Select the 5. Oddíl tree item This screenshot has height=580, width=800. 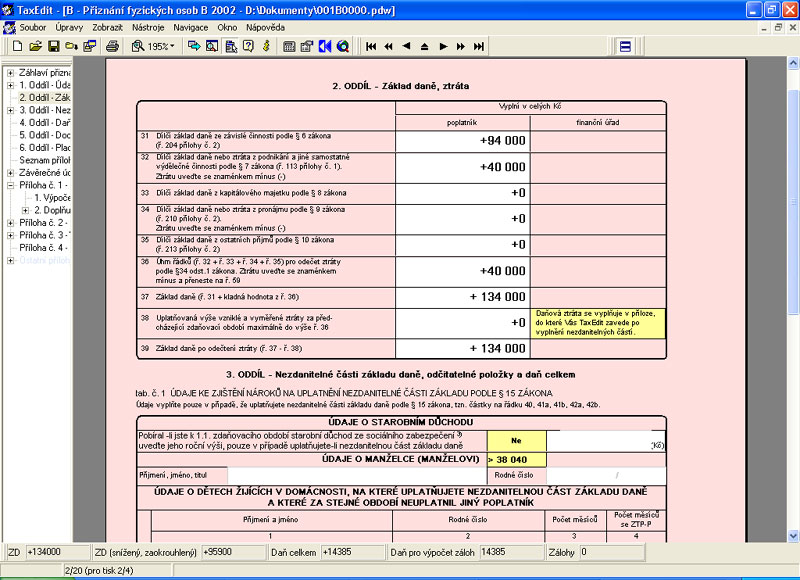pos(45,135)
